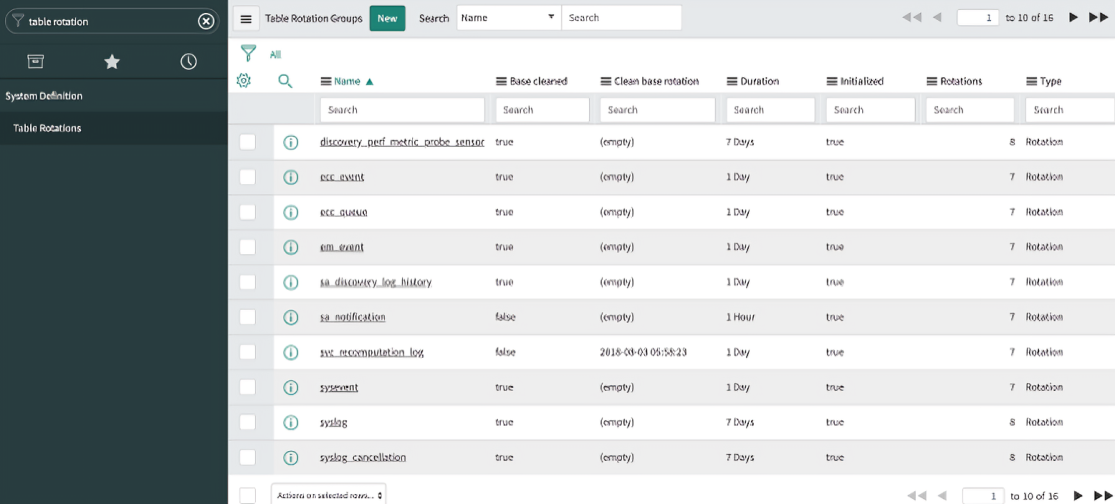The height and width of the screenshot is (504, 1115).
Task: Click the Base cleaned column search field
Action: click(542, 110)
